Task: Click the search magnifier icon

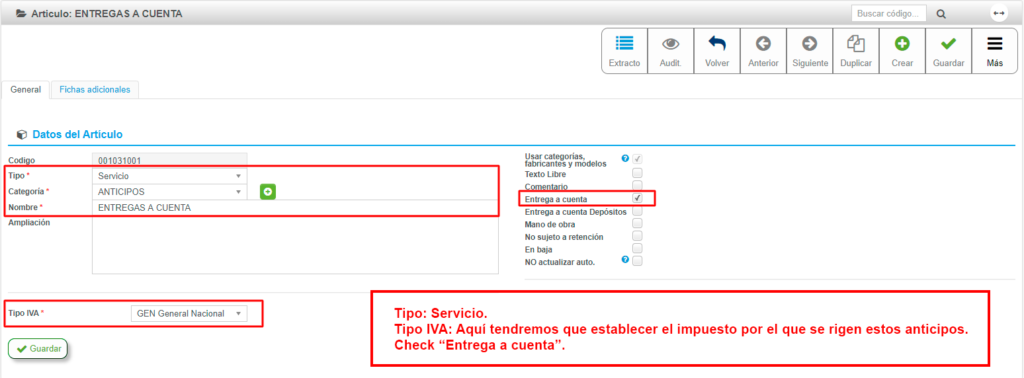Action: [941, 14]
